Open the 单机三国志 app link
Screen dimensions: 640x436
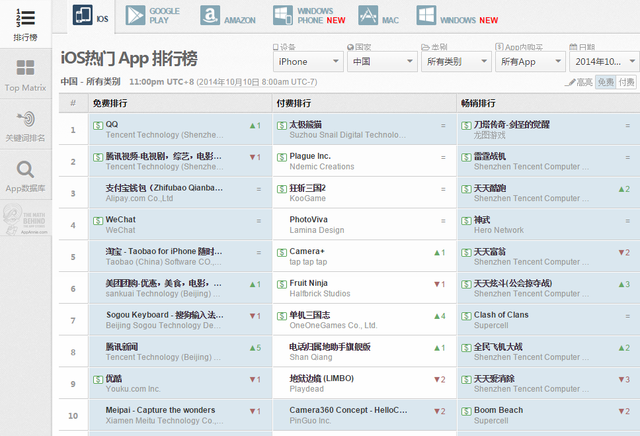(x=309, y=315)
